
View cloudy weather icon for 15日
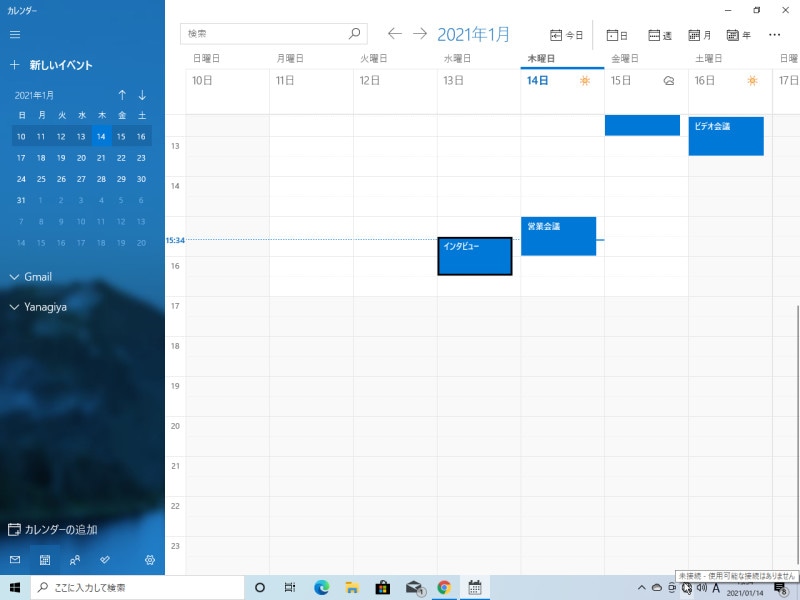click(668, 81)
